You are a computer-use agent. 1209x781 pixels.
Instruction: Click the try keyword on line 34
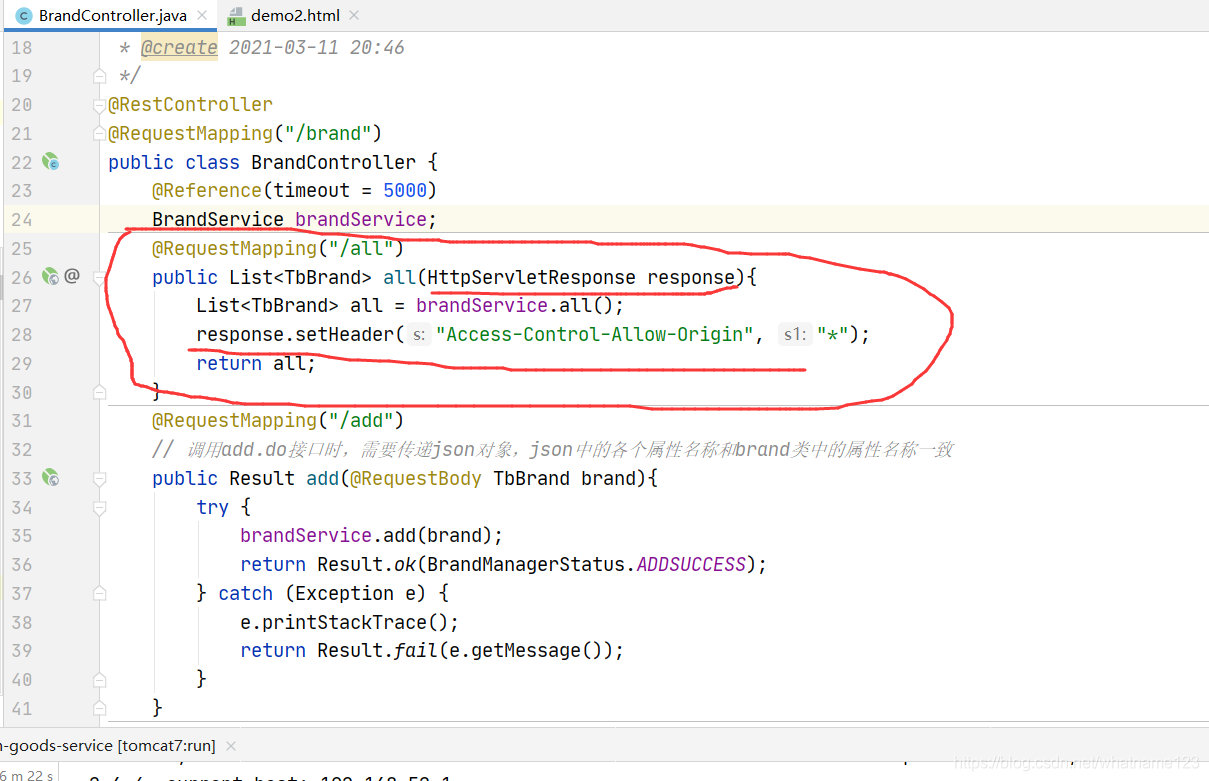[213, 507]
